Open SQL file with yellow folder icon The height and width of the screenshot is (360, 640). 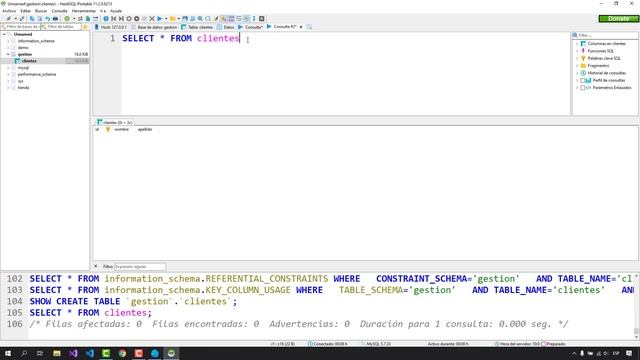(x=173, y=19)
